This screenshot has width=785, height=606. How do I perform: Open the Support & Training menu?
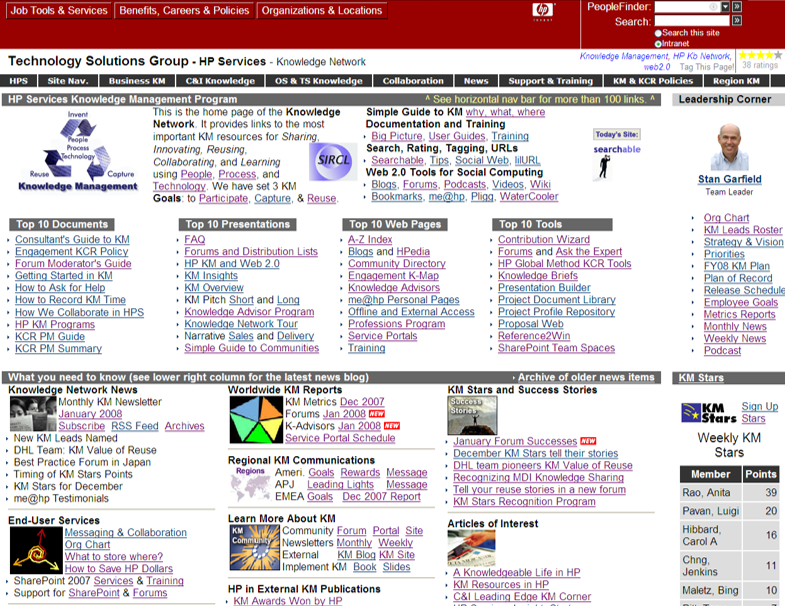[x=550, y=81]
